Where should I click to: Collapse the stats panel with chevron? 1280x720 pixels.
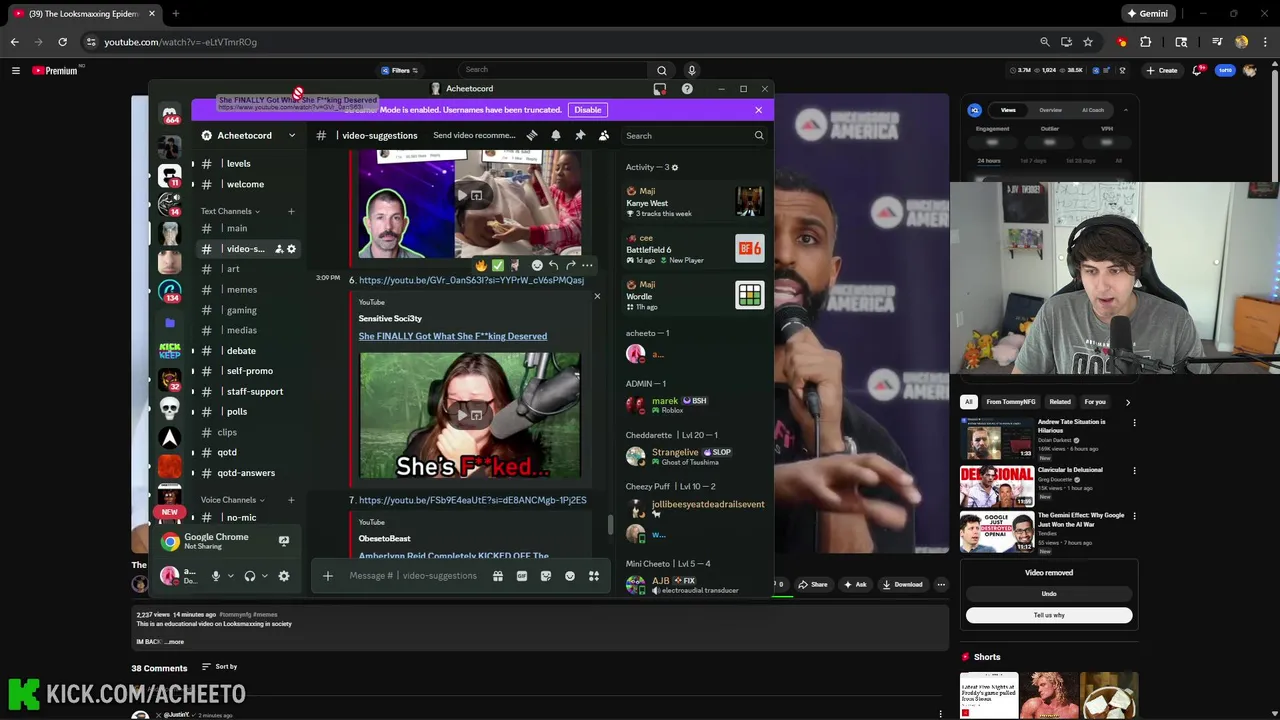pyautogui.click(x=1125, y=110)
